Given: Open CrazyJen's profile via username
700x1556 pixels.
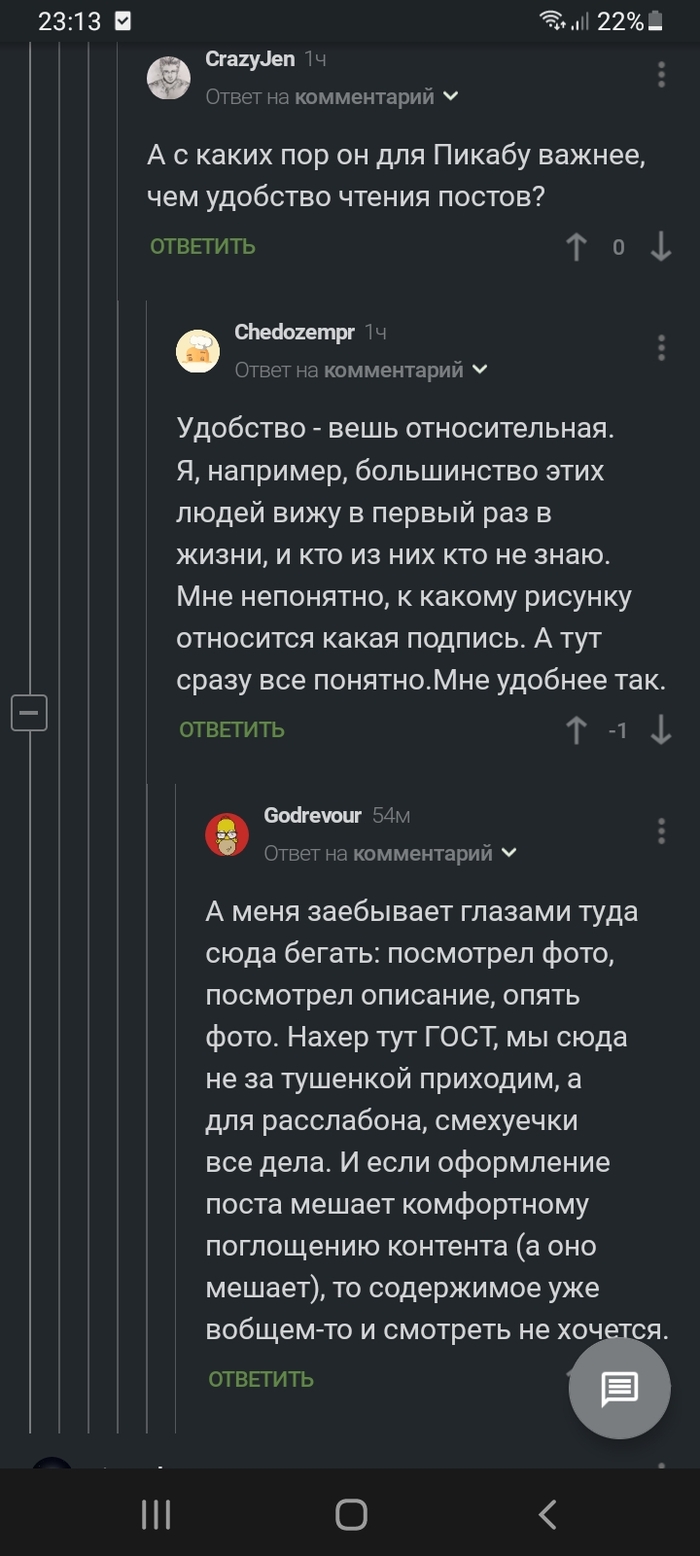Looking at the screenshot, I should [x=249, y=59].
